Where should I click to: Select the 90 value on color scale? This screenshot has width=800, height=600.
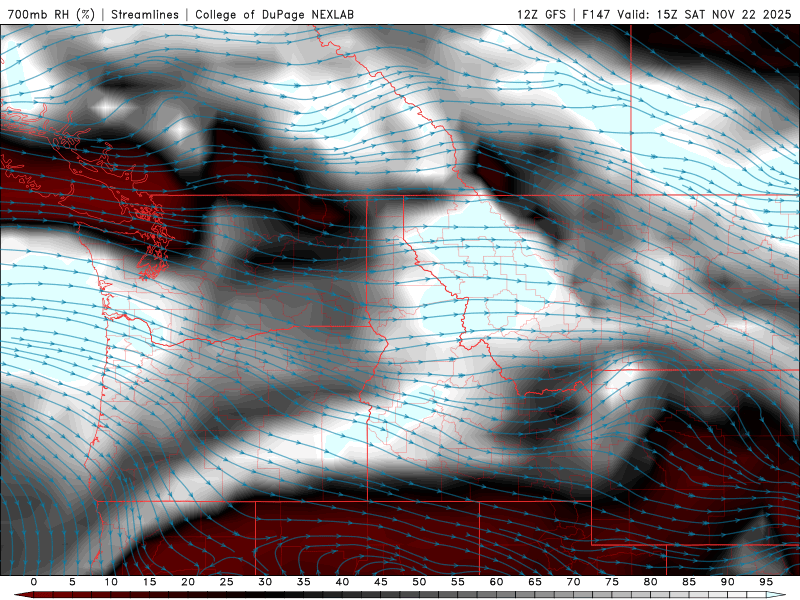pyautogui.click(x=727, y=582)
